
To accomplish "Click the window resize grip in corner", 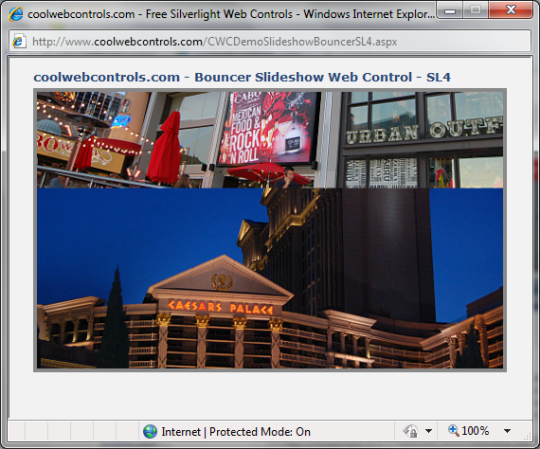I will (527, 436).
